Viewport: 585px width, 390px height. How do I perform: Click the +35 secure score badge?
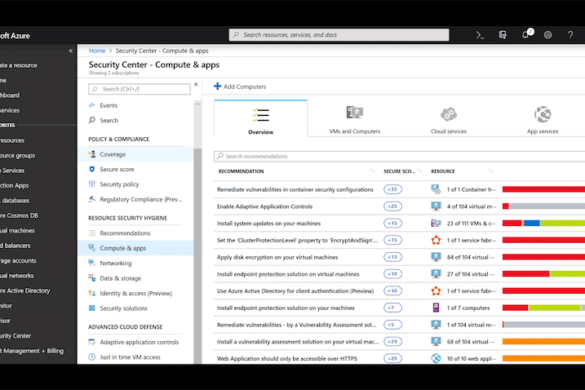(x=392, y=190)
